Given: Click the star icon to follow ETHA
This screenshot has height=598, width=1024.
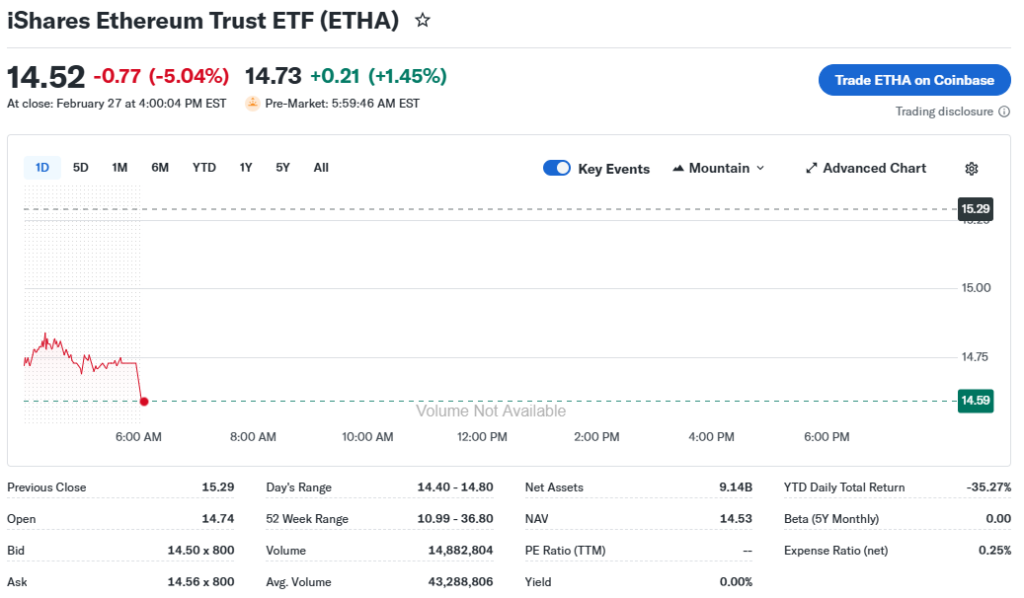Looking at the screenshot, I should click(x=422, y=20).
